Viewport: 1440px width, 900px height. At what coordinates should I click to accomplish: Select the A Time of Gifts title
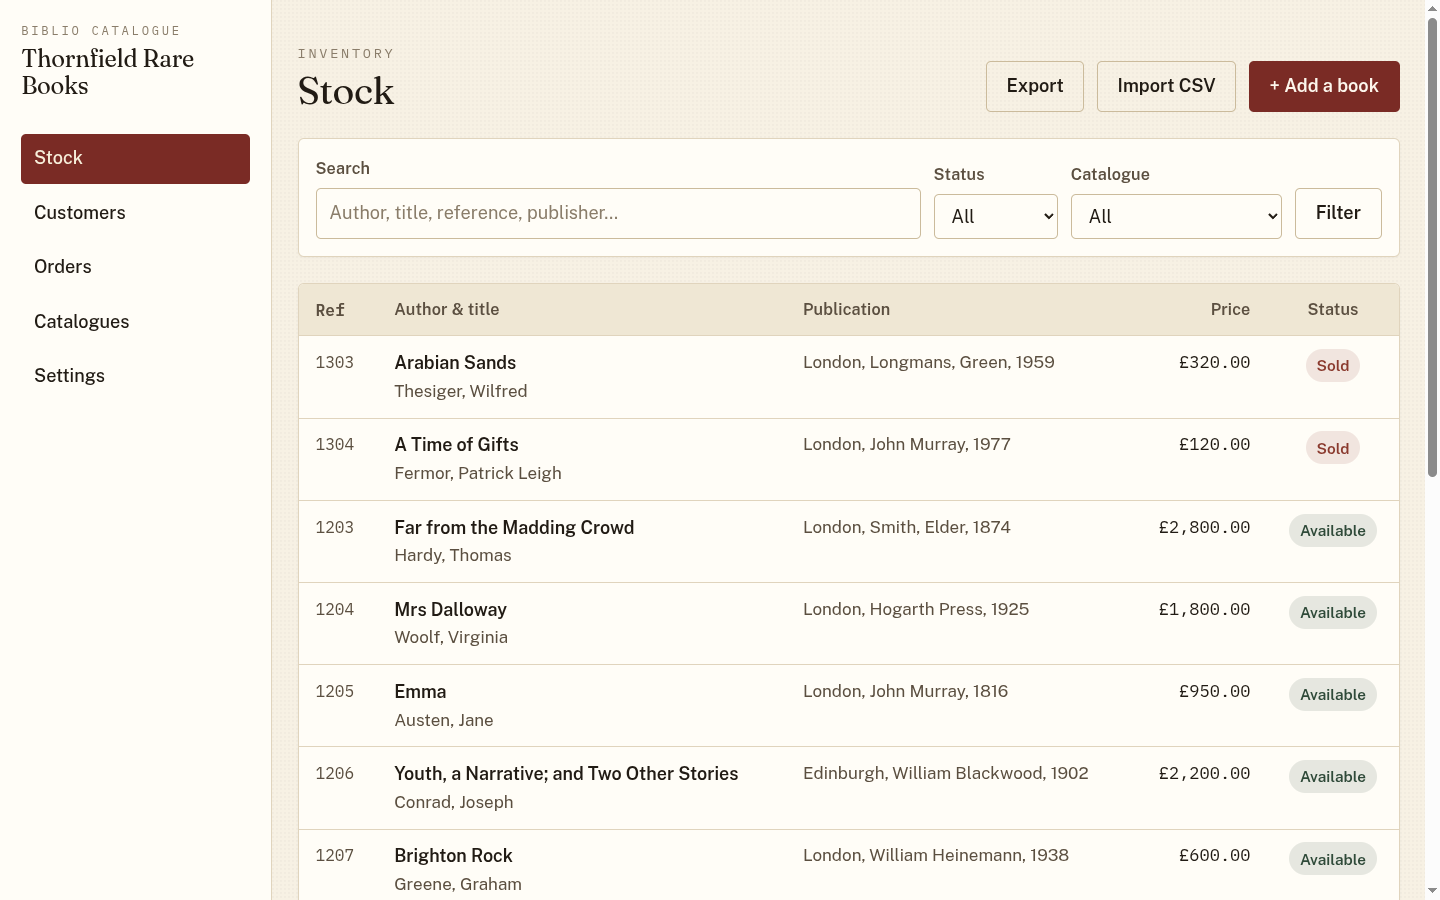coord(456,445)
